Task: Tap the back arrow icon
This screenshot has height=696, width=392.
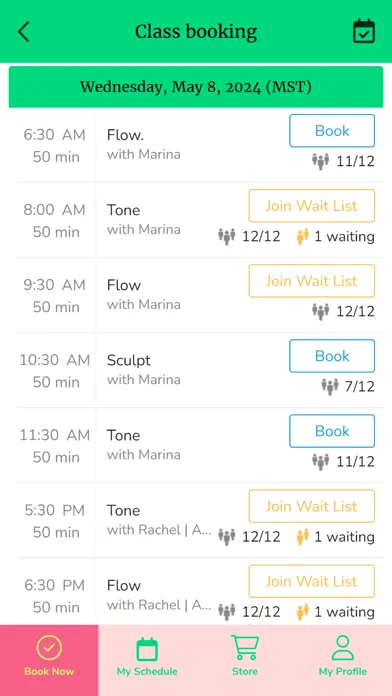Action: click(24, 32)
